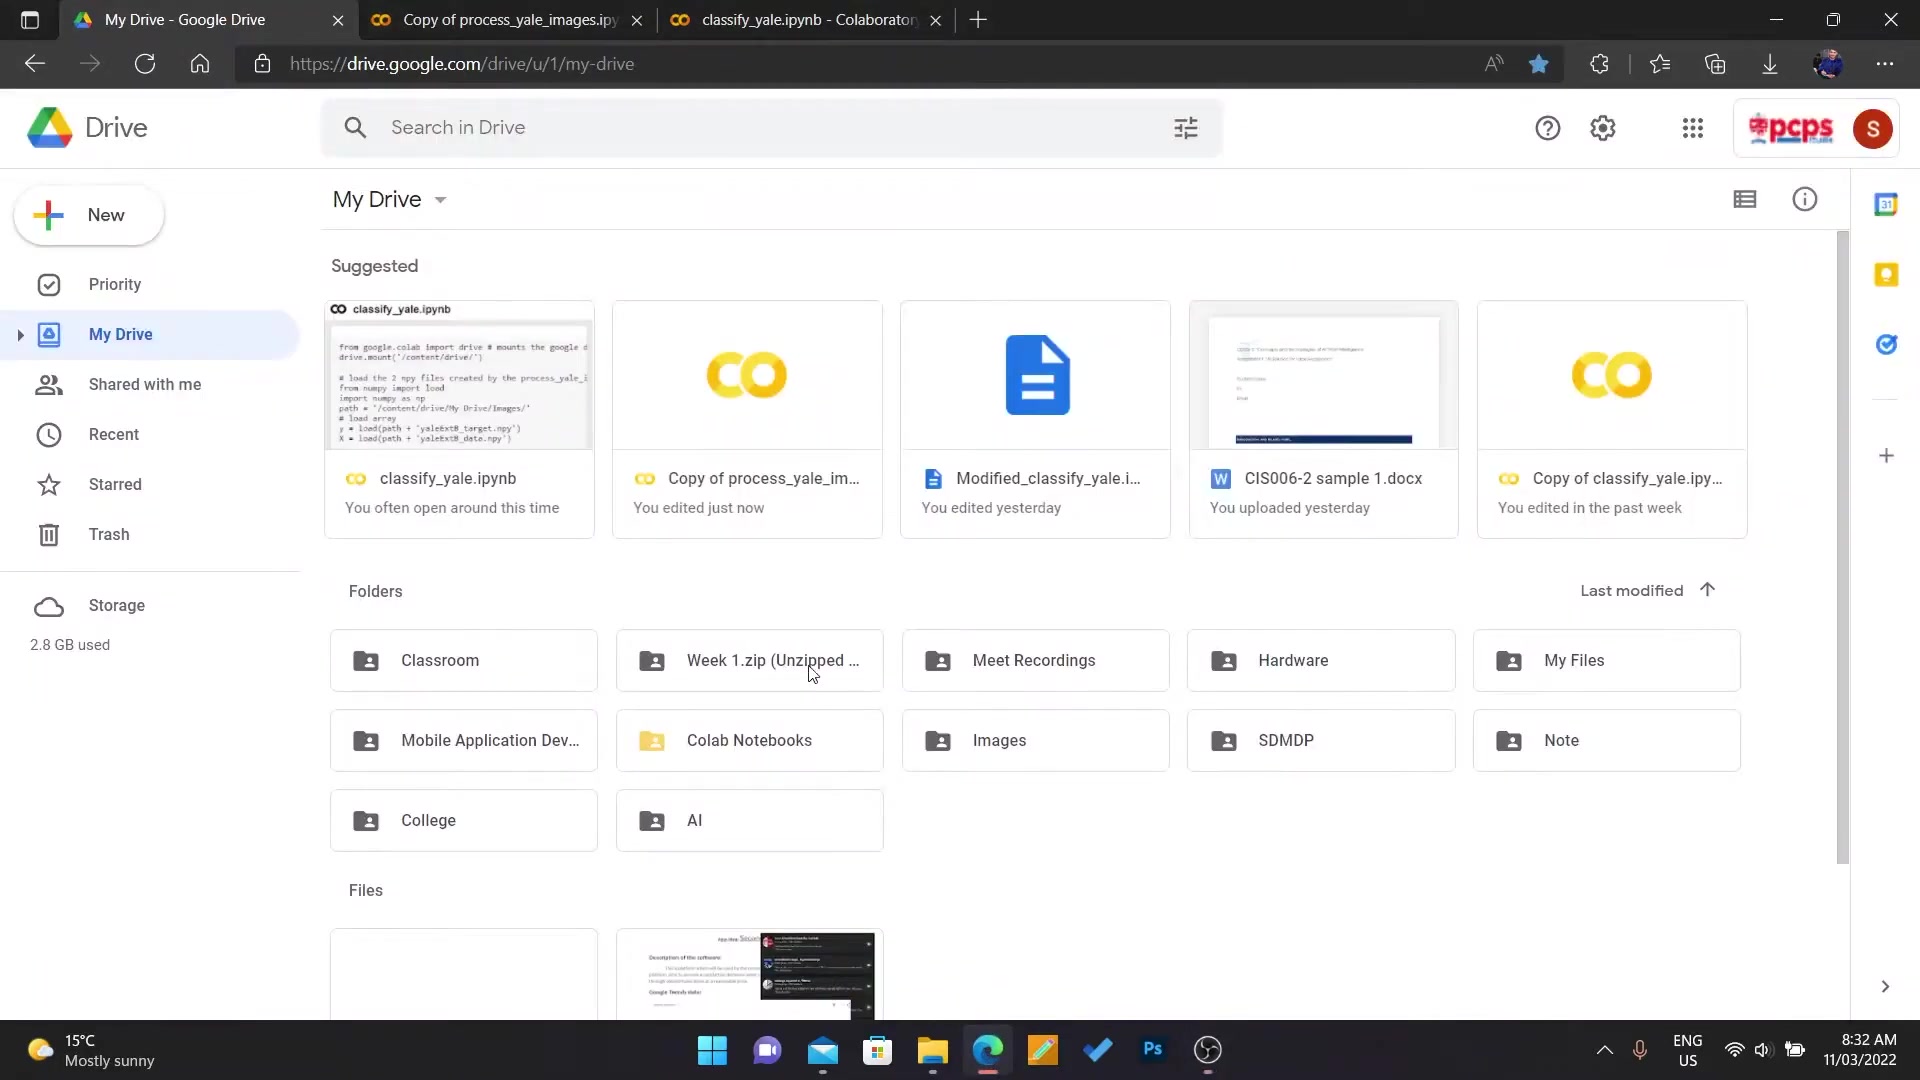The height and width of the screenshot is (1080, 1920).
Task: Expand My Drive tree arrow in sidebar
Action: [x=20, y=335]
